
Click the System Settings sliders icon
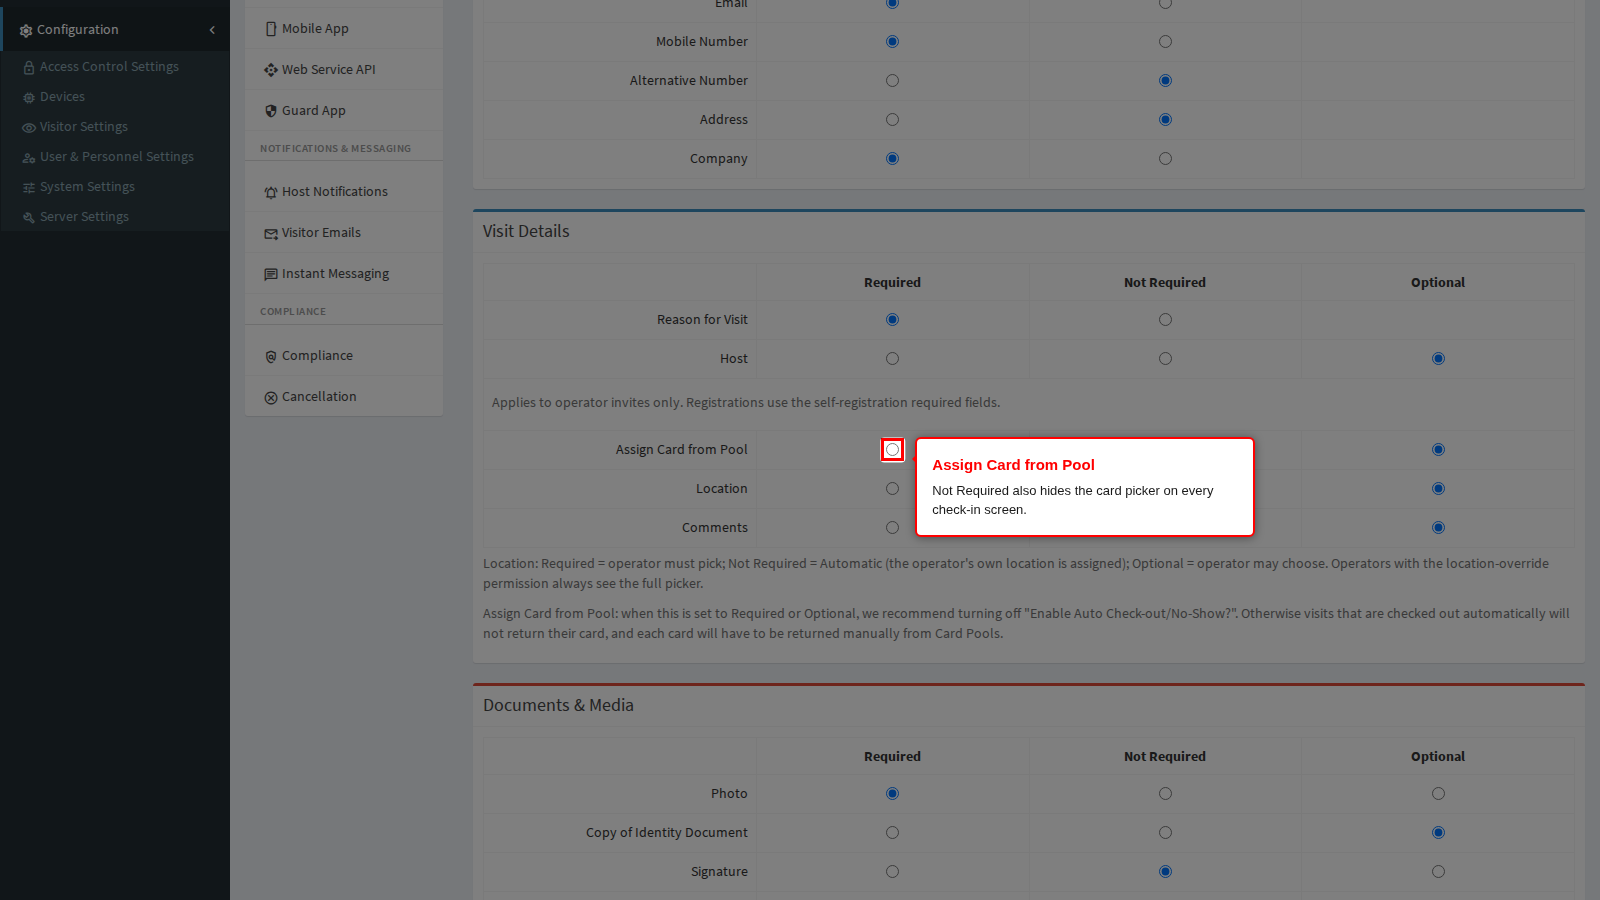29,188
